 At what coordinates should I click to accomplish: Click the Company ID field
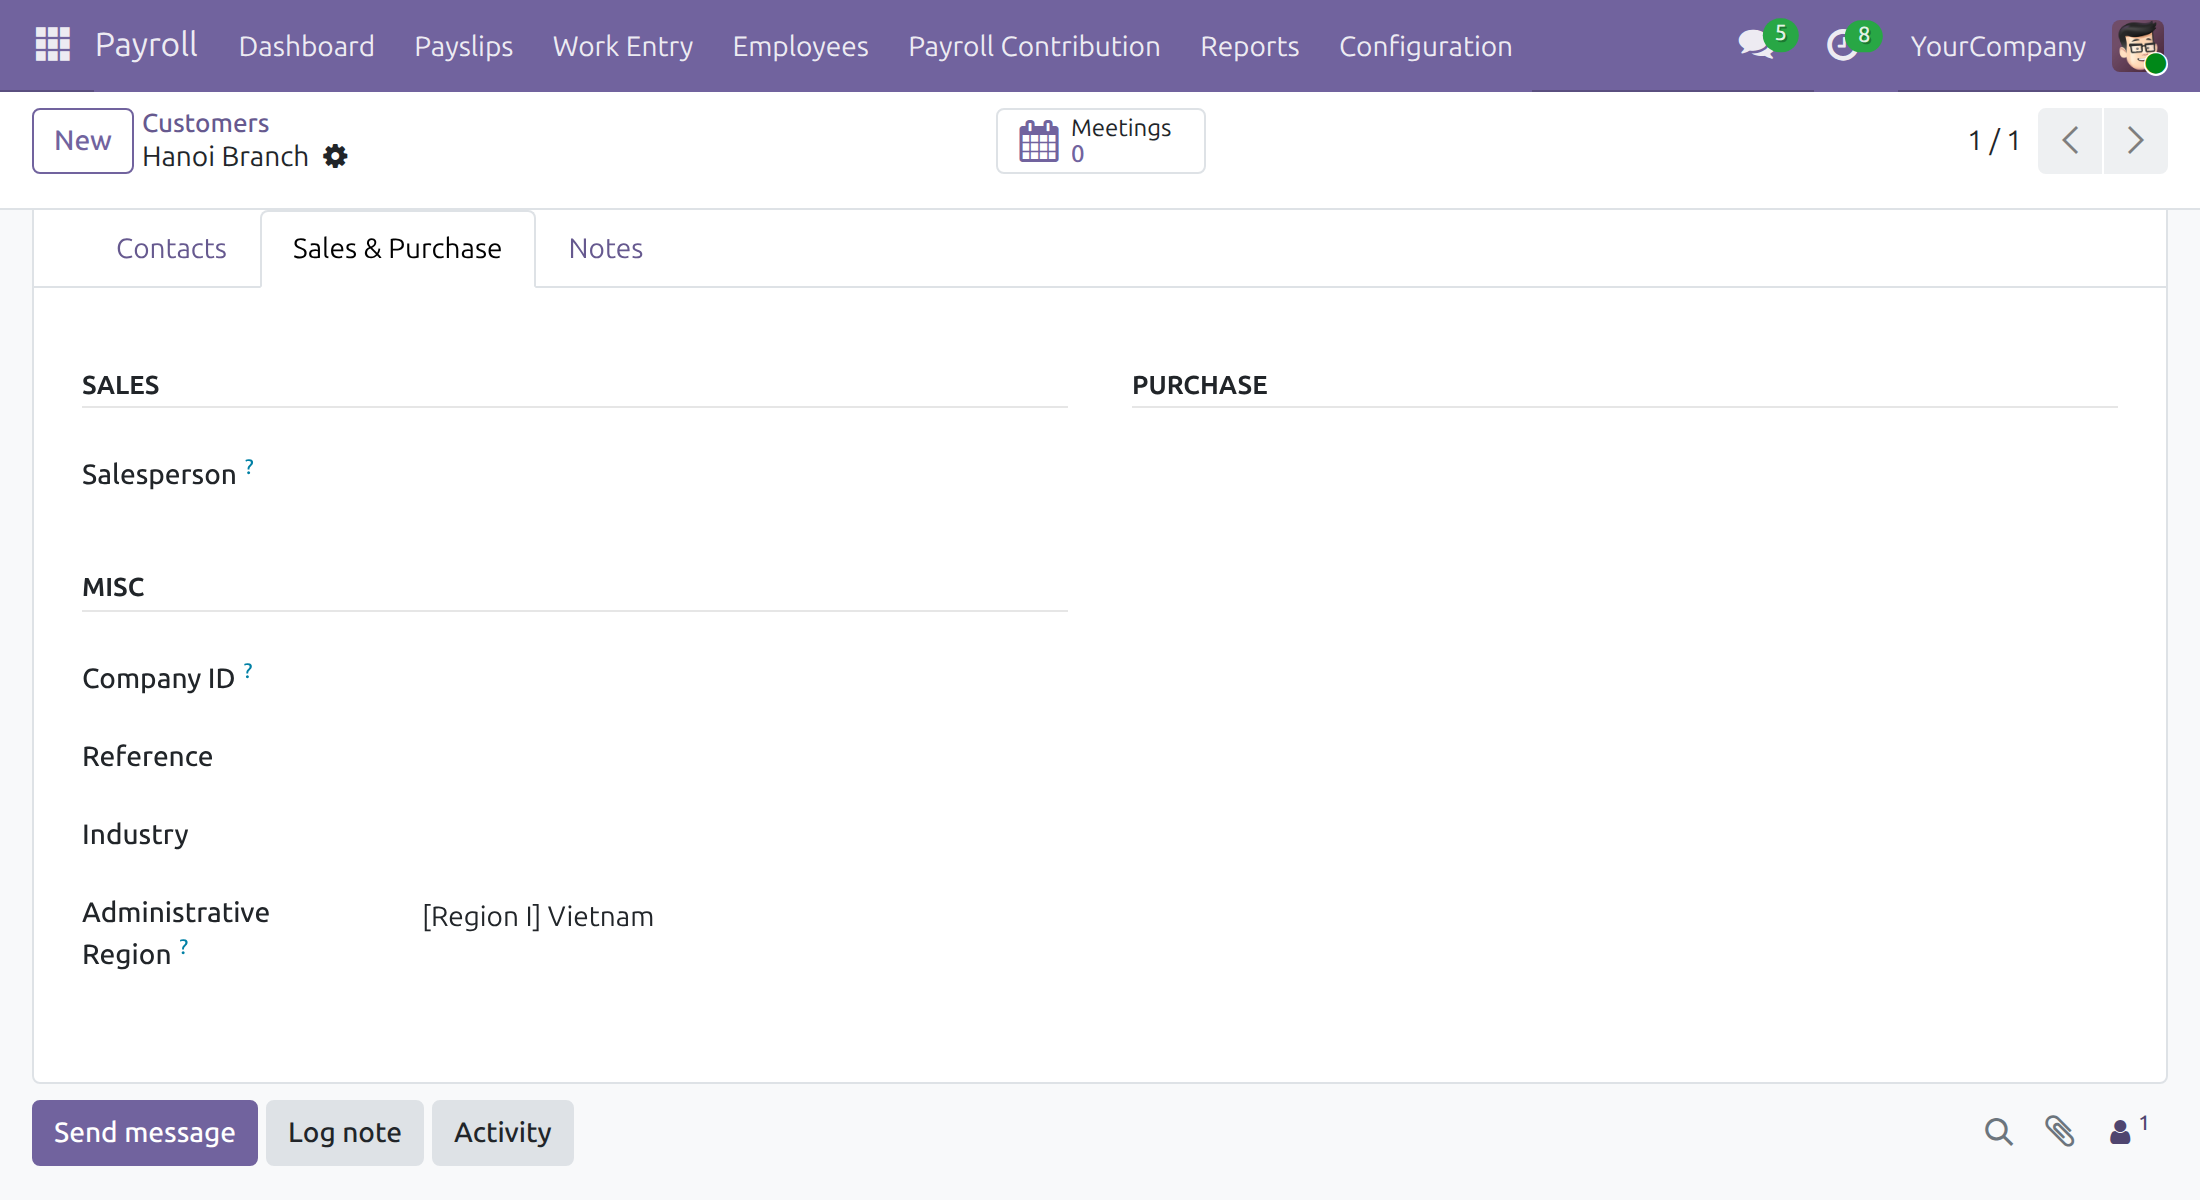point(744,678)
